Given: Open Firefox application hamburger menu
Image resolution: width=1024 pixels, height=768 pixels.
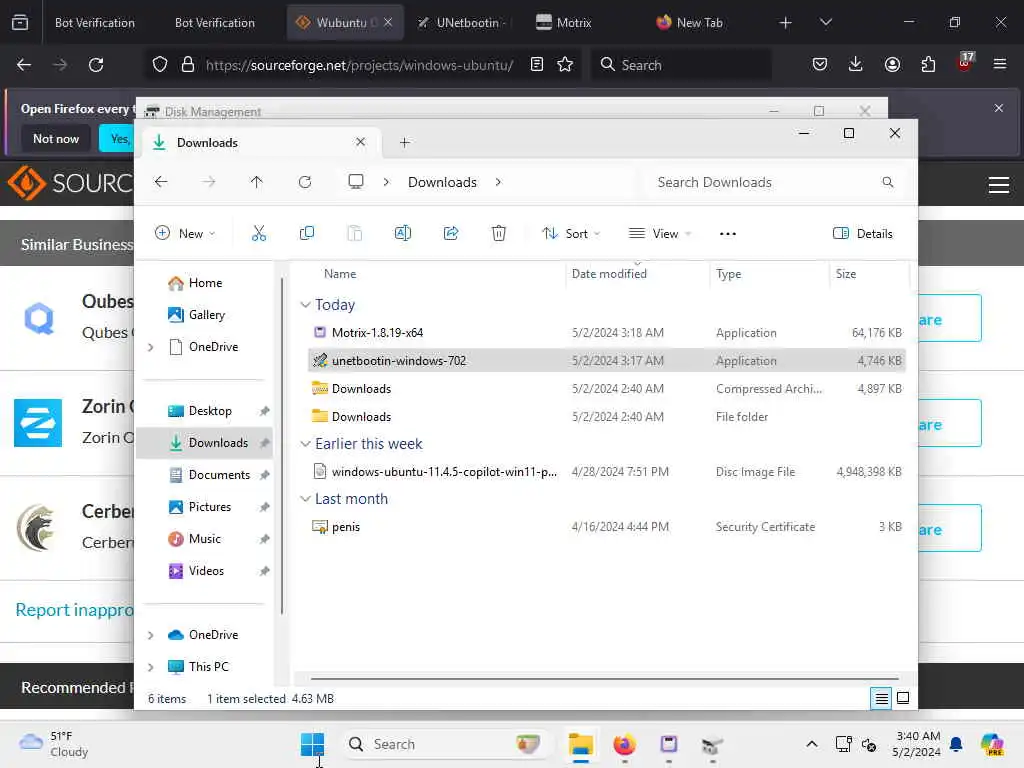Looking at the screenshot, I should coord(999,65).
